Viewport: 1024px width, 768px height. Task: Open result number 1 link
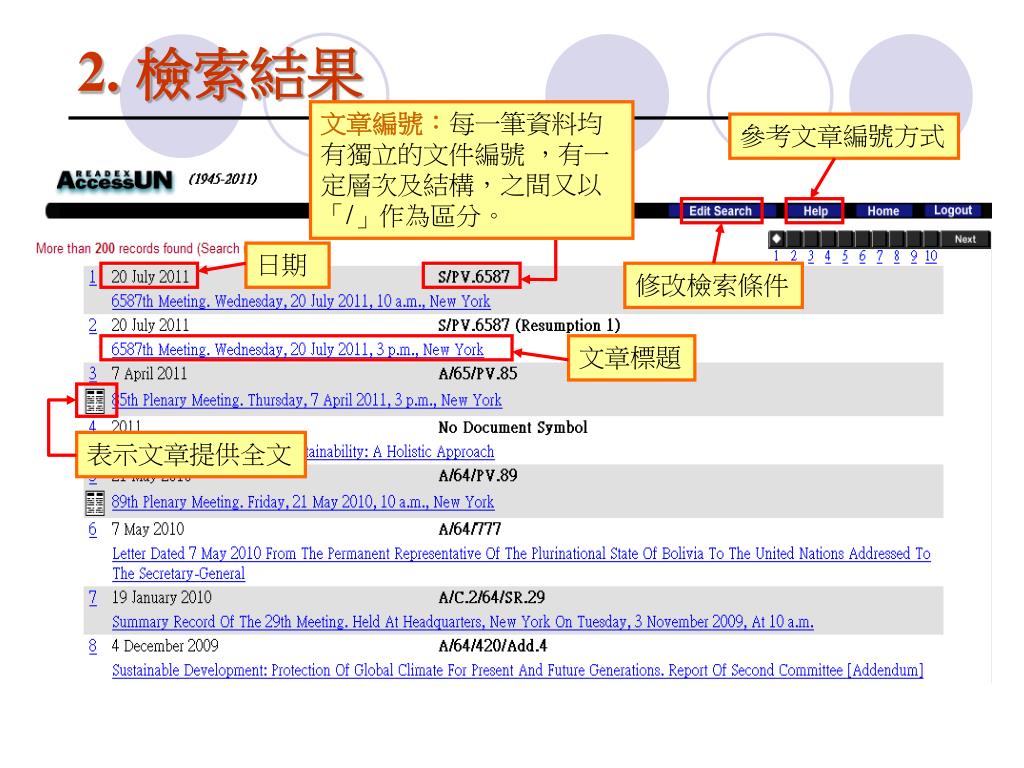pos(93,277)
